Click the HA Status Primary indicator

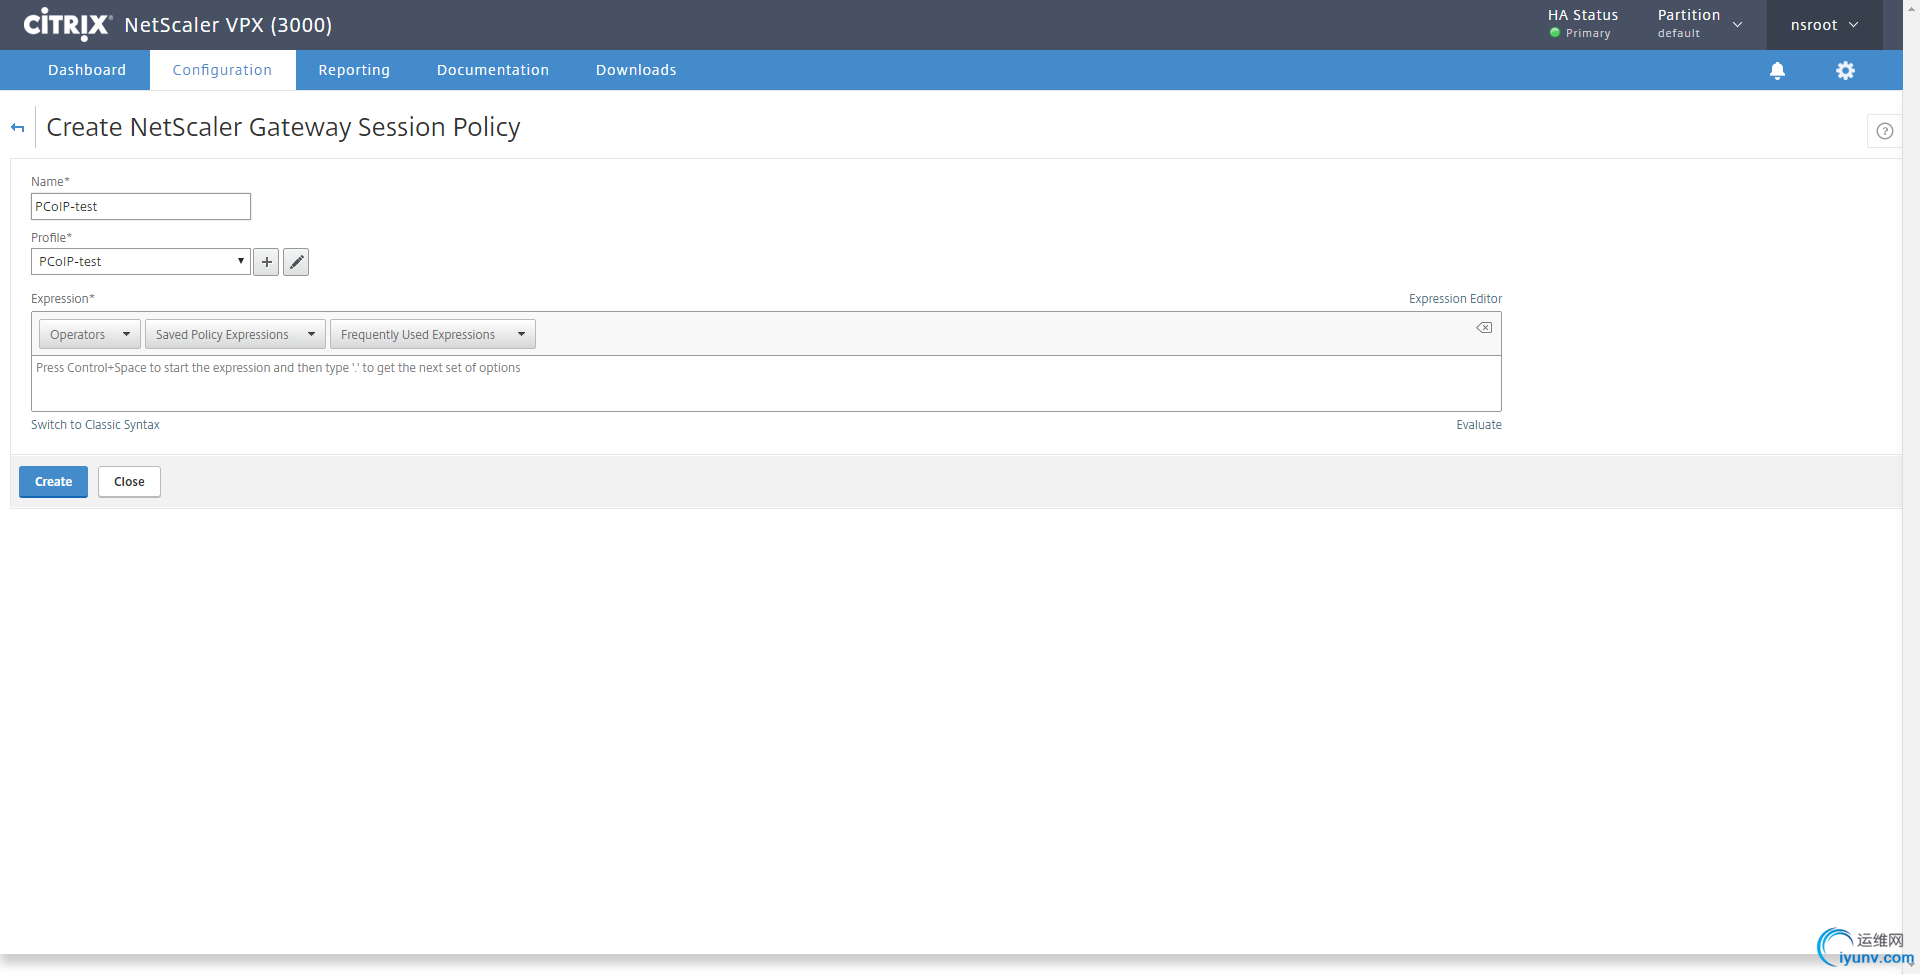pyautogui.click(x=1583, y=24)
